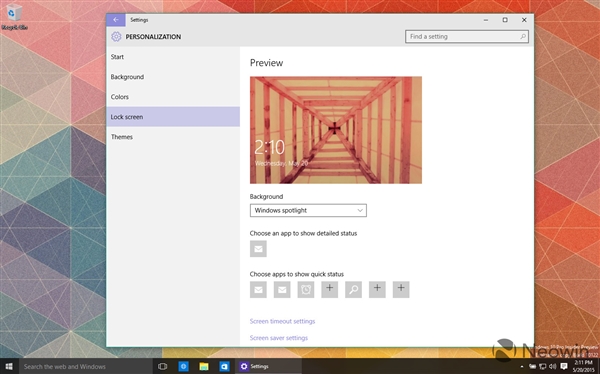The height and width of the screenshot is (374, 600).
Task: Click the Personalization gear icon
Action: click(x=116, y=37)
